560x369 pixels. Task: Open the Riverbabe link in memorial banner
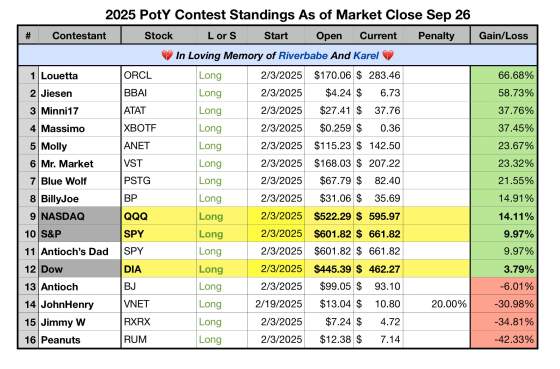coord(303,55)
